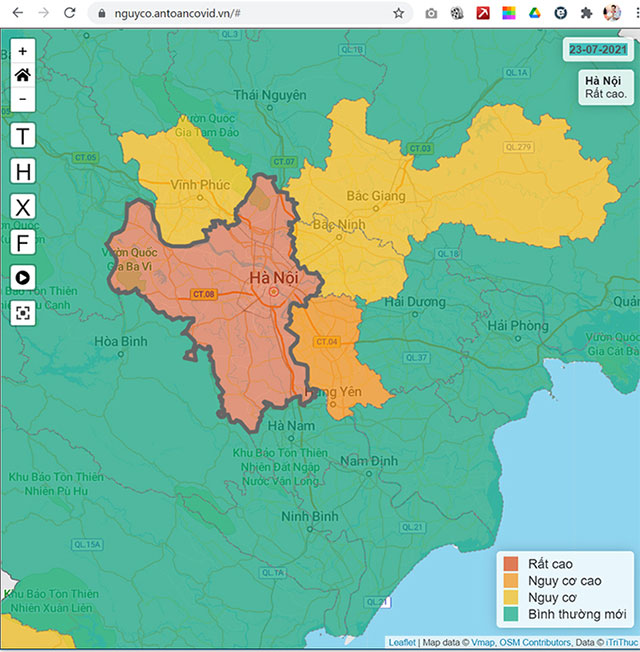Image resolution: width=640 pixels, height=652 pixels.
Task: Reload the page with refresh icon
Action: click(69, 13)
